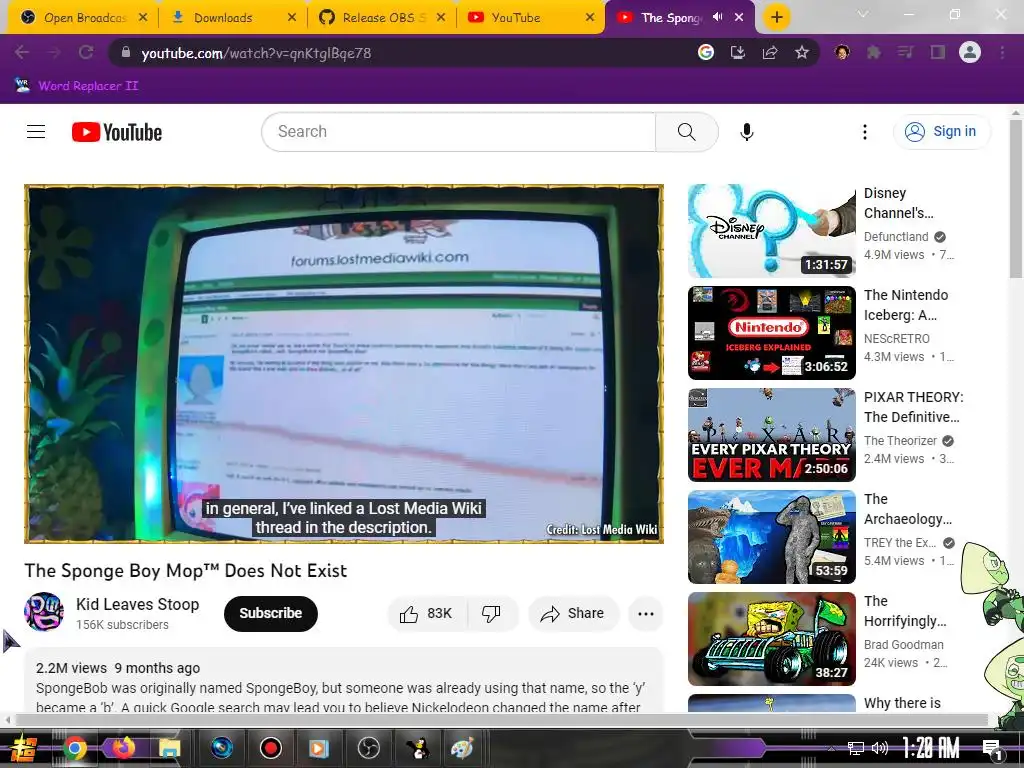Open Chrome extensions puzzle icon
The height and width of the screenshot is (768, 1024).
point(874,52)
